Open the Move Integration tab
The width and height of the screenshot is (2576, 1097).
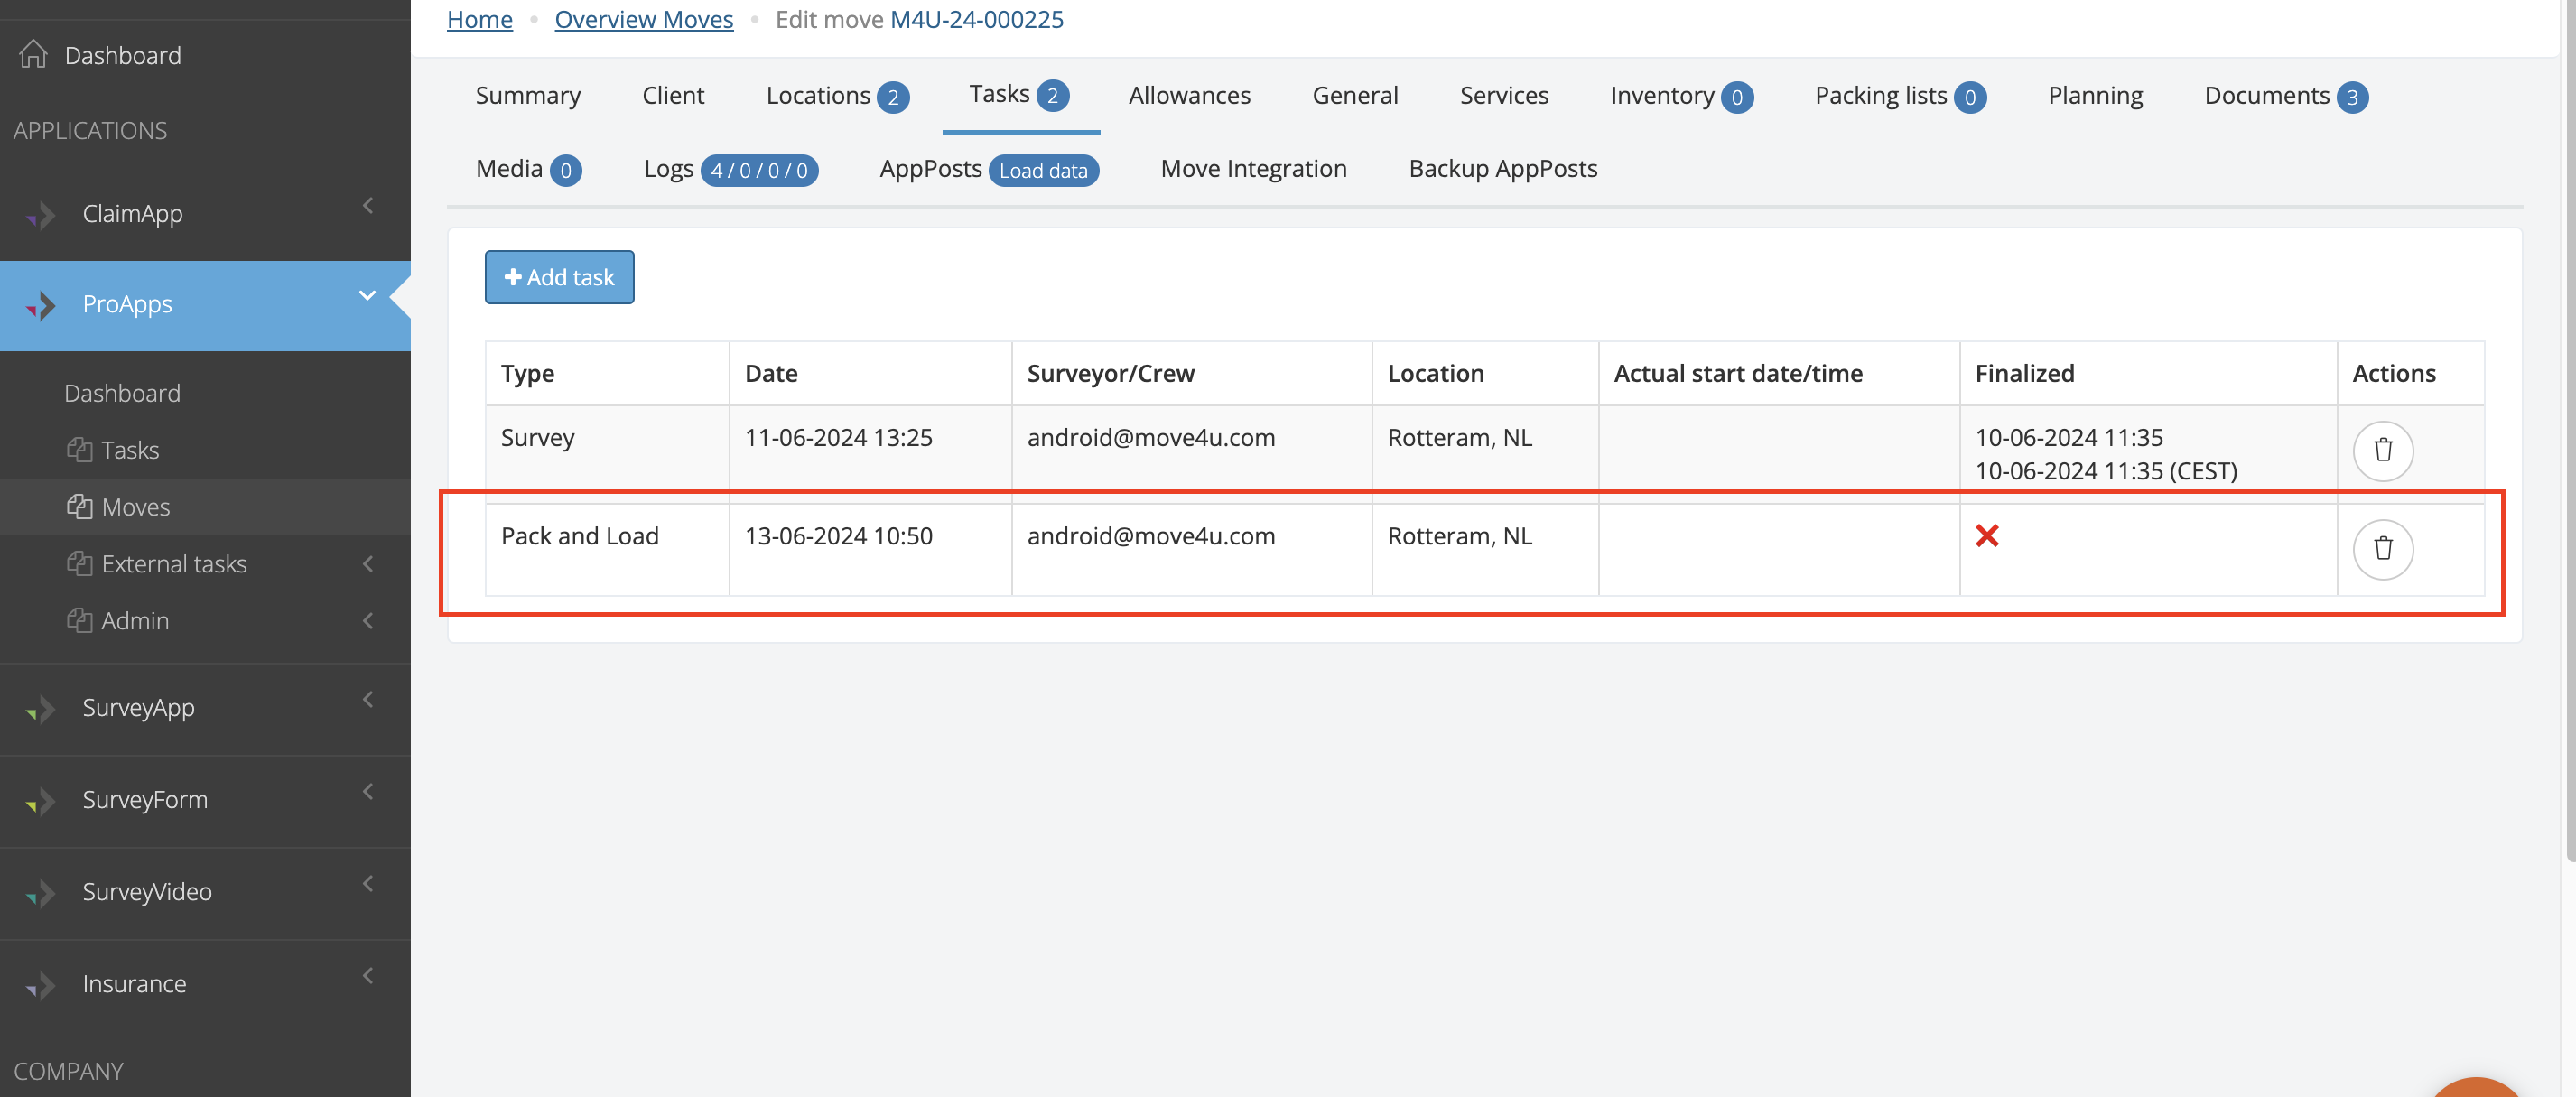pos(1253,169)
